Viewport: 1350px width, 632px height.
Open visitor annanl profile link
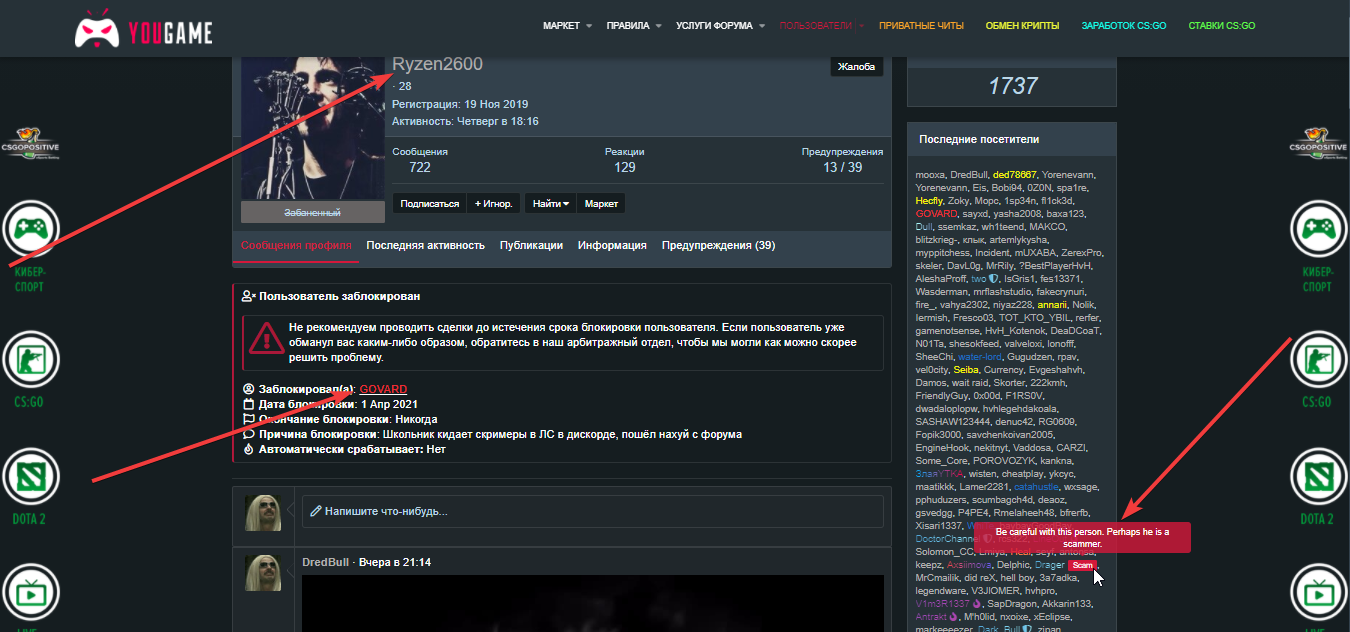click(1052, 304)
